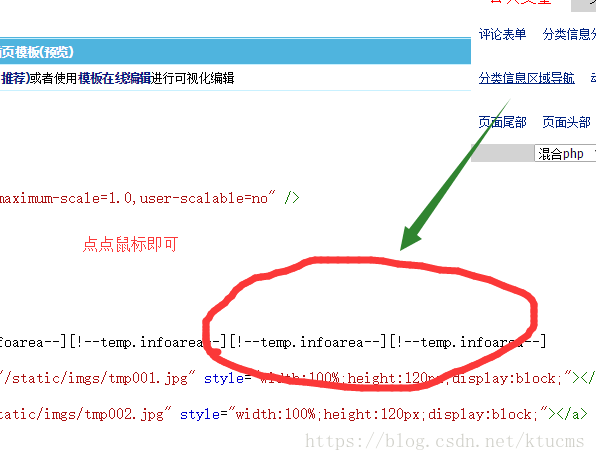Viewport: 596px width, 461px height.
Task: Open the 模板在线编辑 link
Action: [115, 78]
